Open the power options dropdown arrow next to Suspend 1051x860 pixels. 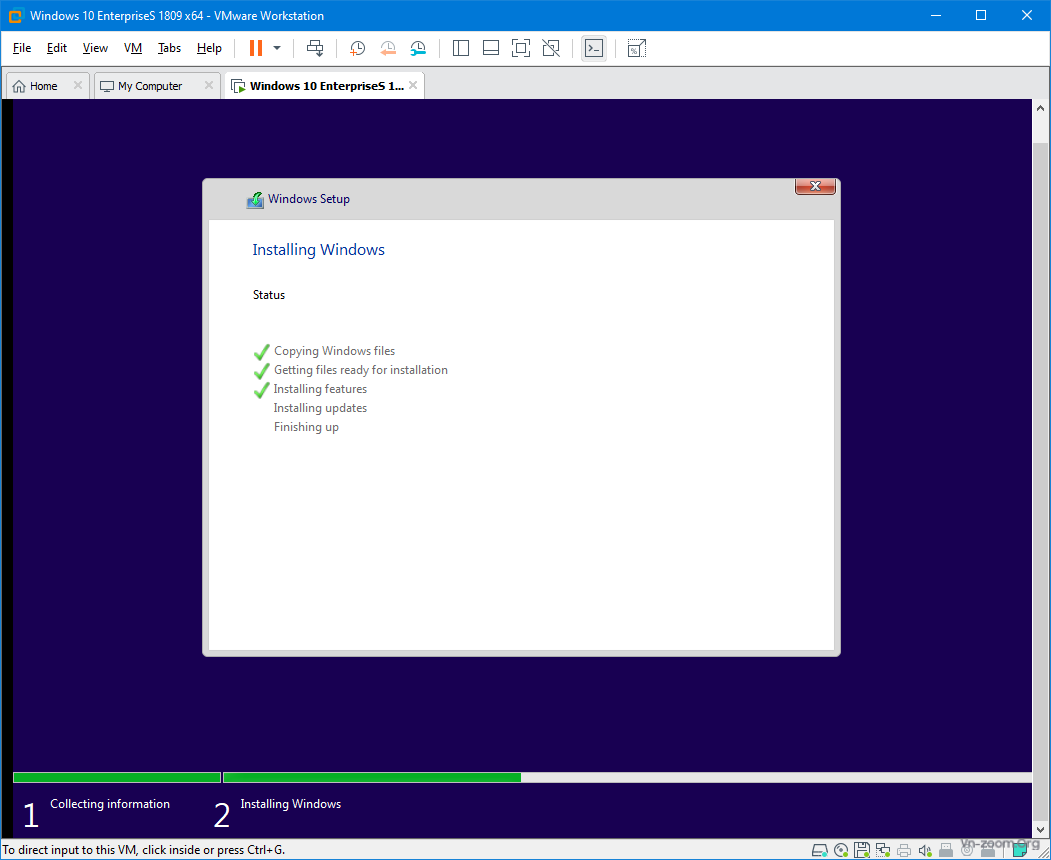click(277, 48)
